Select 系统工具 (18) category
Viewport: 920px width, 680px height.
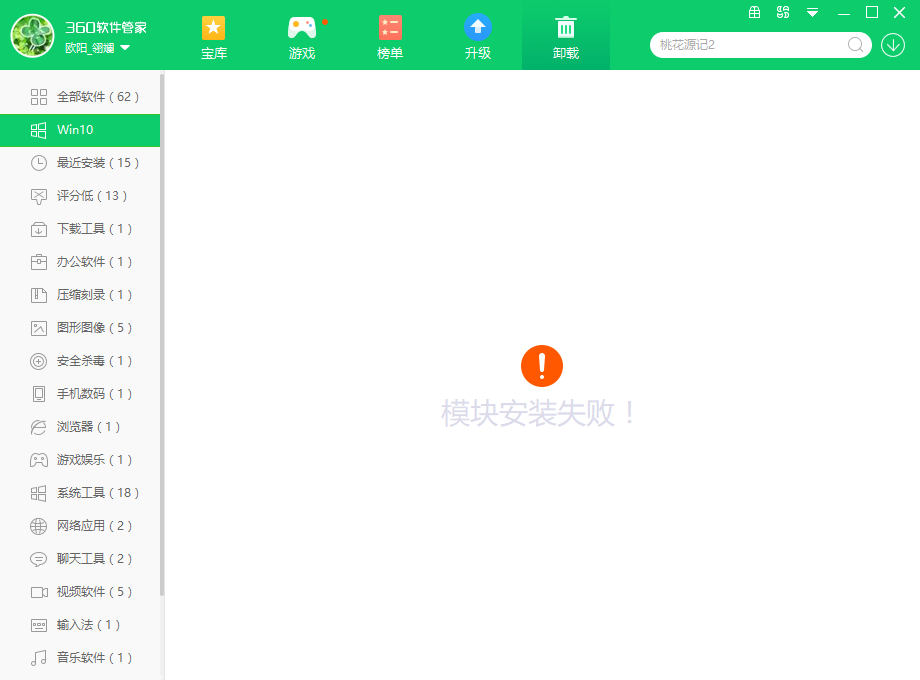point(80,493)
